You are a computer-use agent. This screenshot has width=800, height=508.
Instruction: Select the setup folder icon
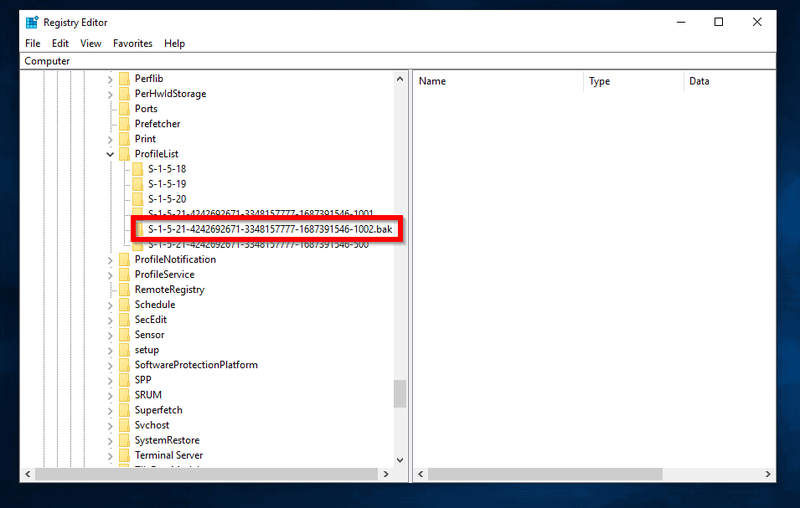(x=124, y=350)
